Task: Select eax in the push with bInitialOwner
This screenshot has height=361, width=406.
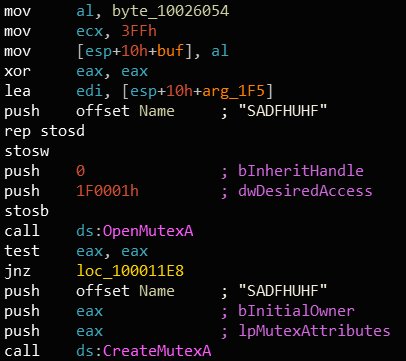Action: 90,311
